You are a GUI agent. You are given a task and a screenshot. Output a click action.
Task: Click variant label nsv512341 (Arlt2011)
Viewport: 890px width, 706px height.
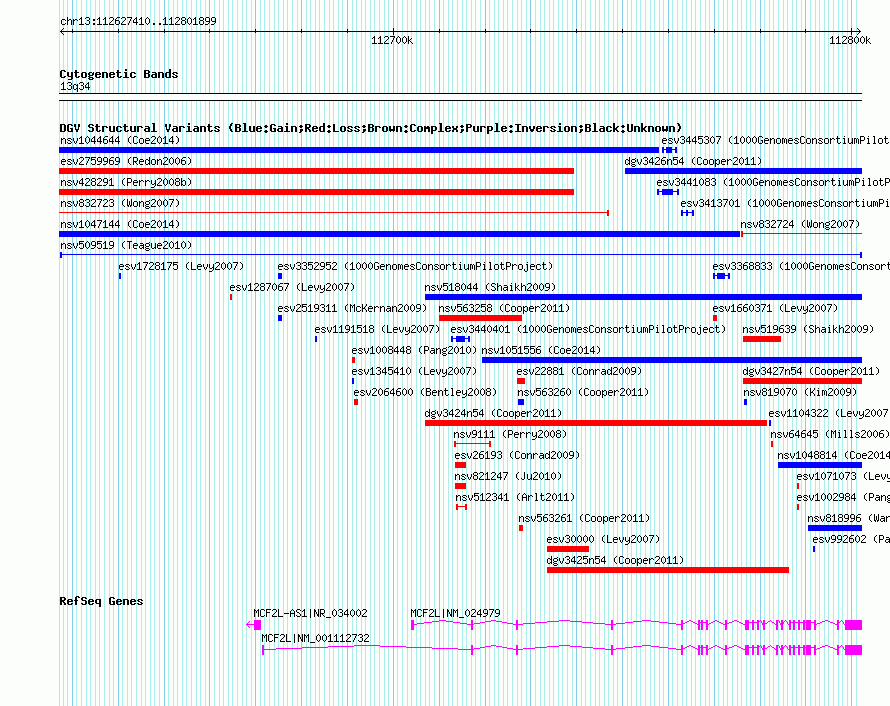pos(515,497)
